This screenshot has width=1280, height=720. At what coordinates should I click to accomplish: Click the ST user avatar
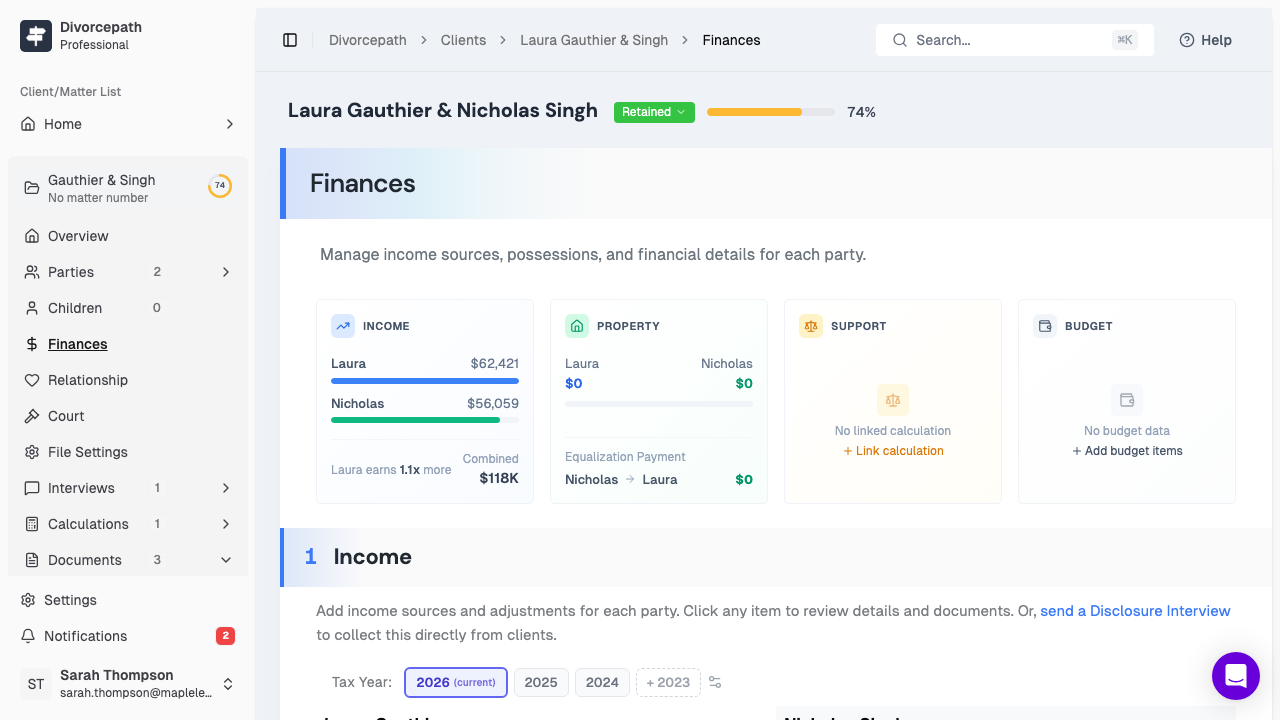(36, 684)
